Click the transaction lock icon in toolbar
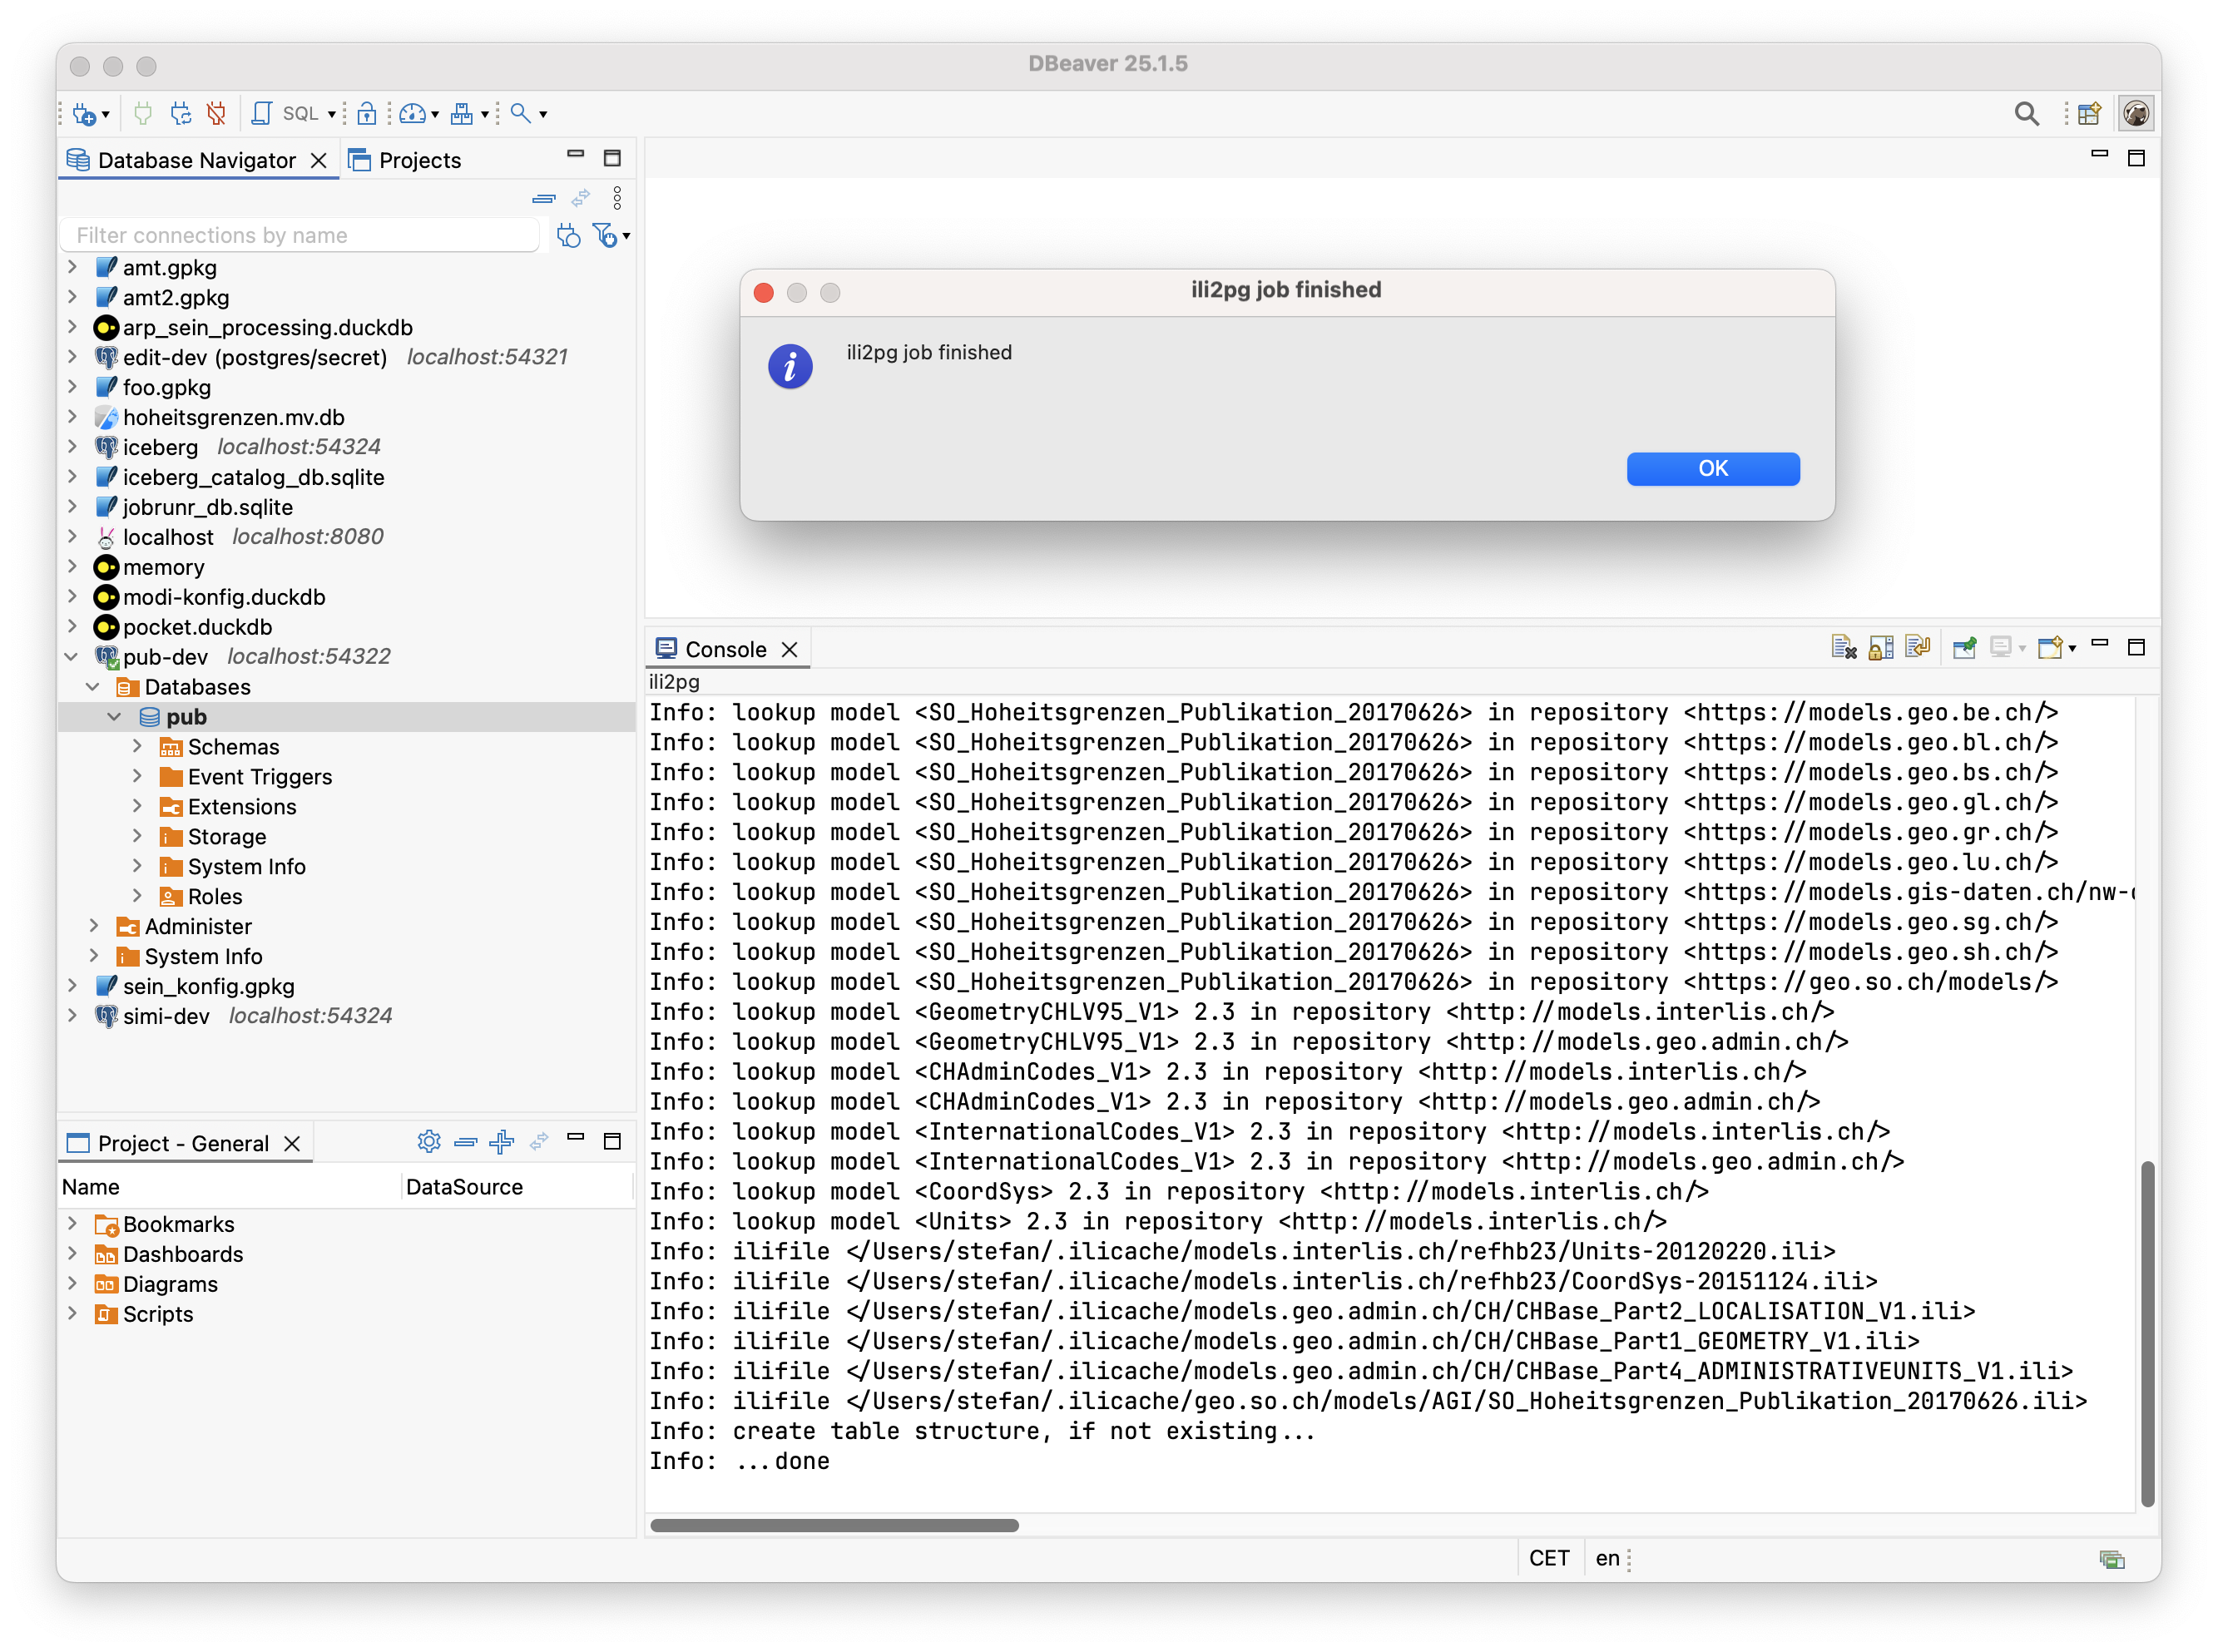Viewport: 2218px width, 1652px height. click(x=367, y=114)
